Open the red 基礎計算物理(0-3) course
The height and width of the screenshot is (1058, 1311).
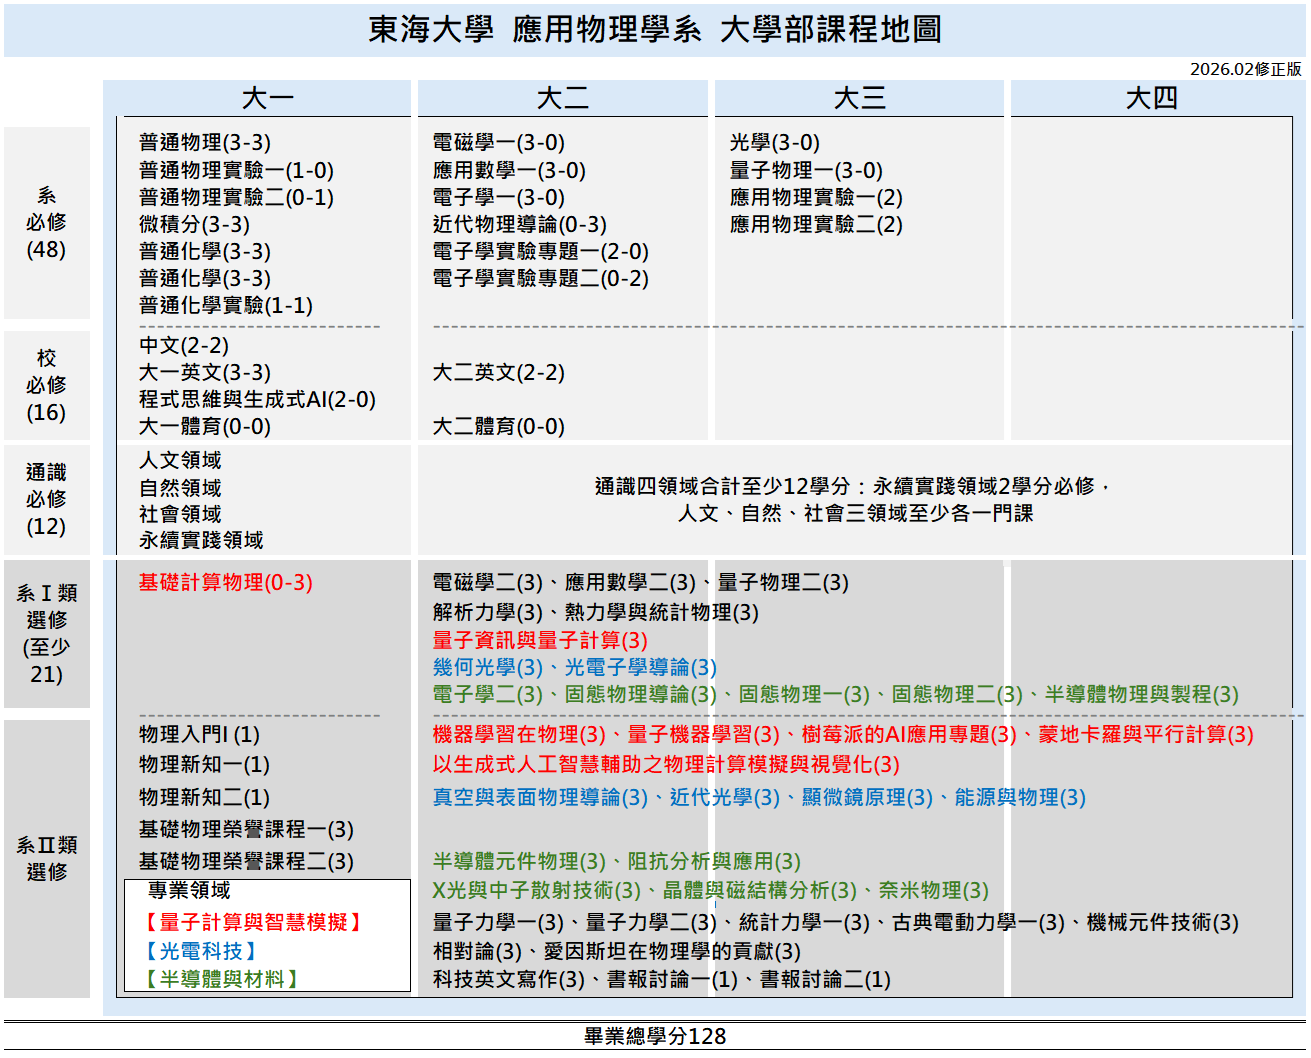[225, 583]
